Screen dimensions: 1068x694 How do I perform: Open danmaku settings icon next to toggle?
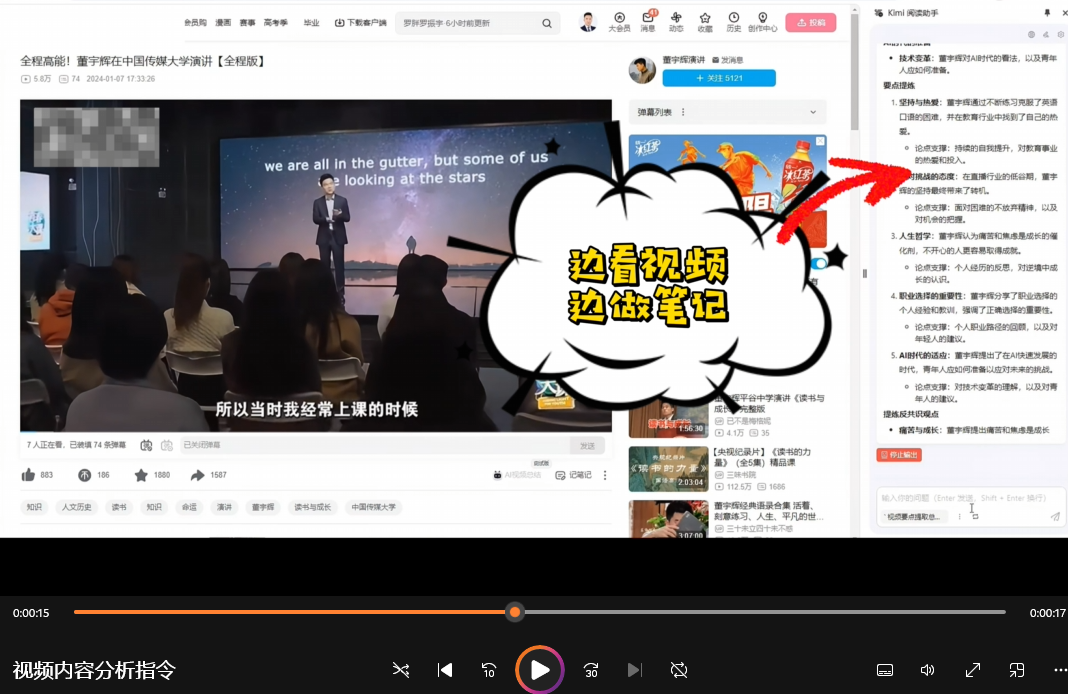click(167, 445)
